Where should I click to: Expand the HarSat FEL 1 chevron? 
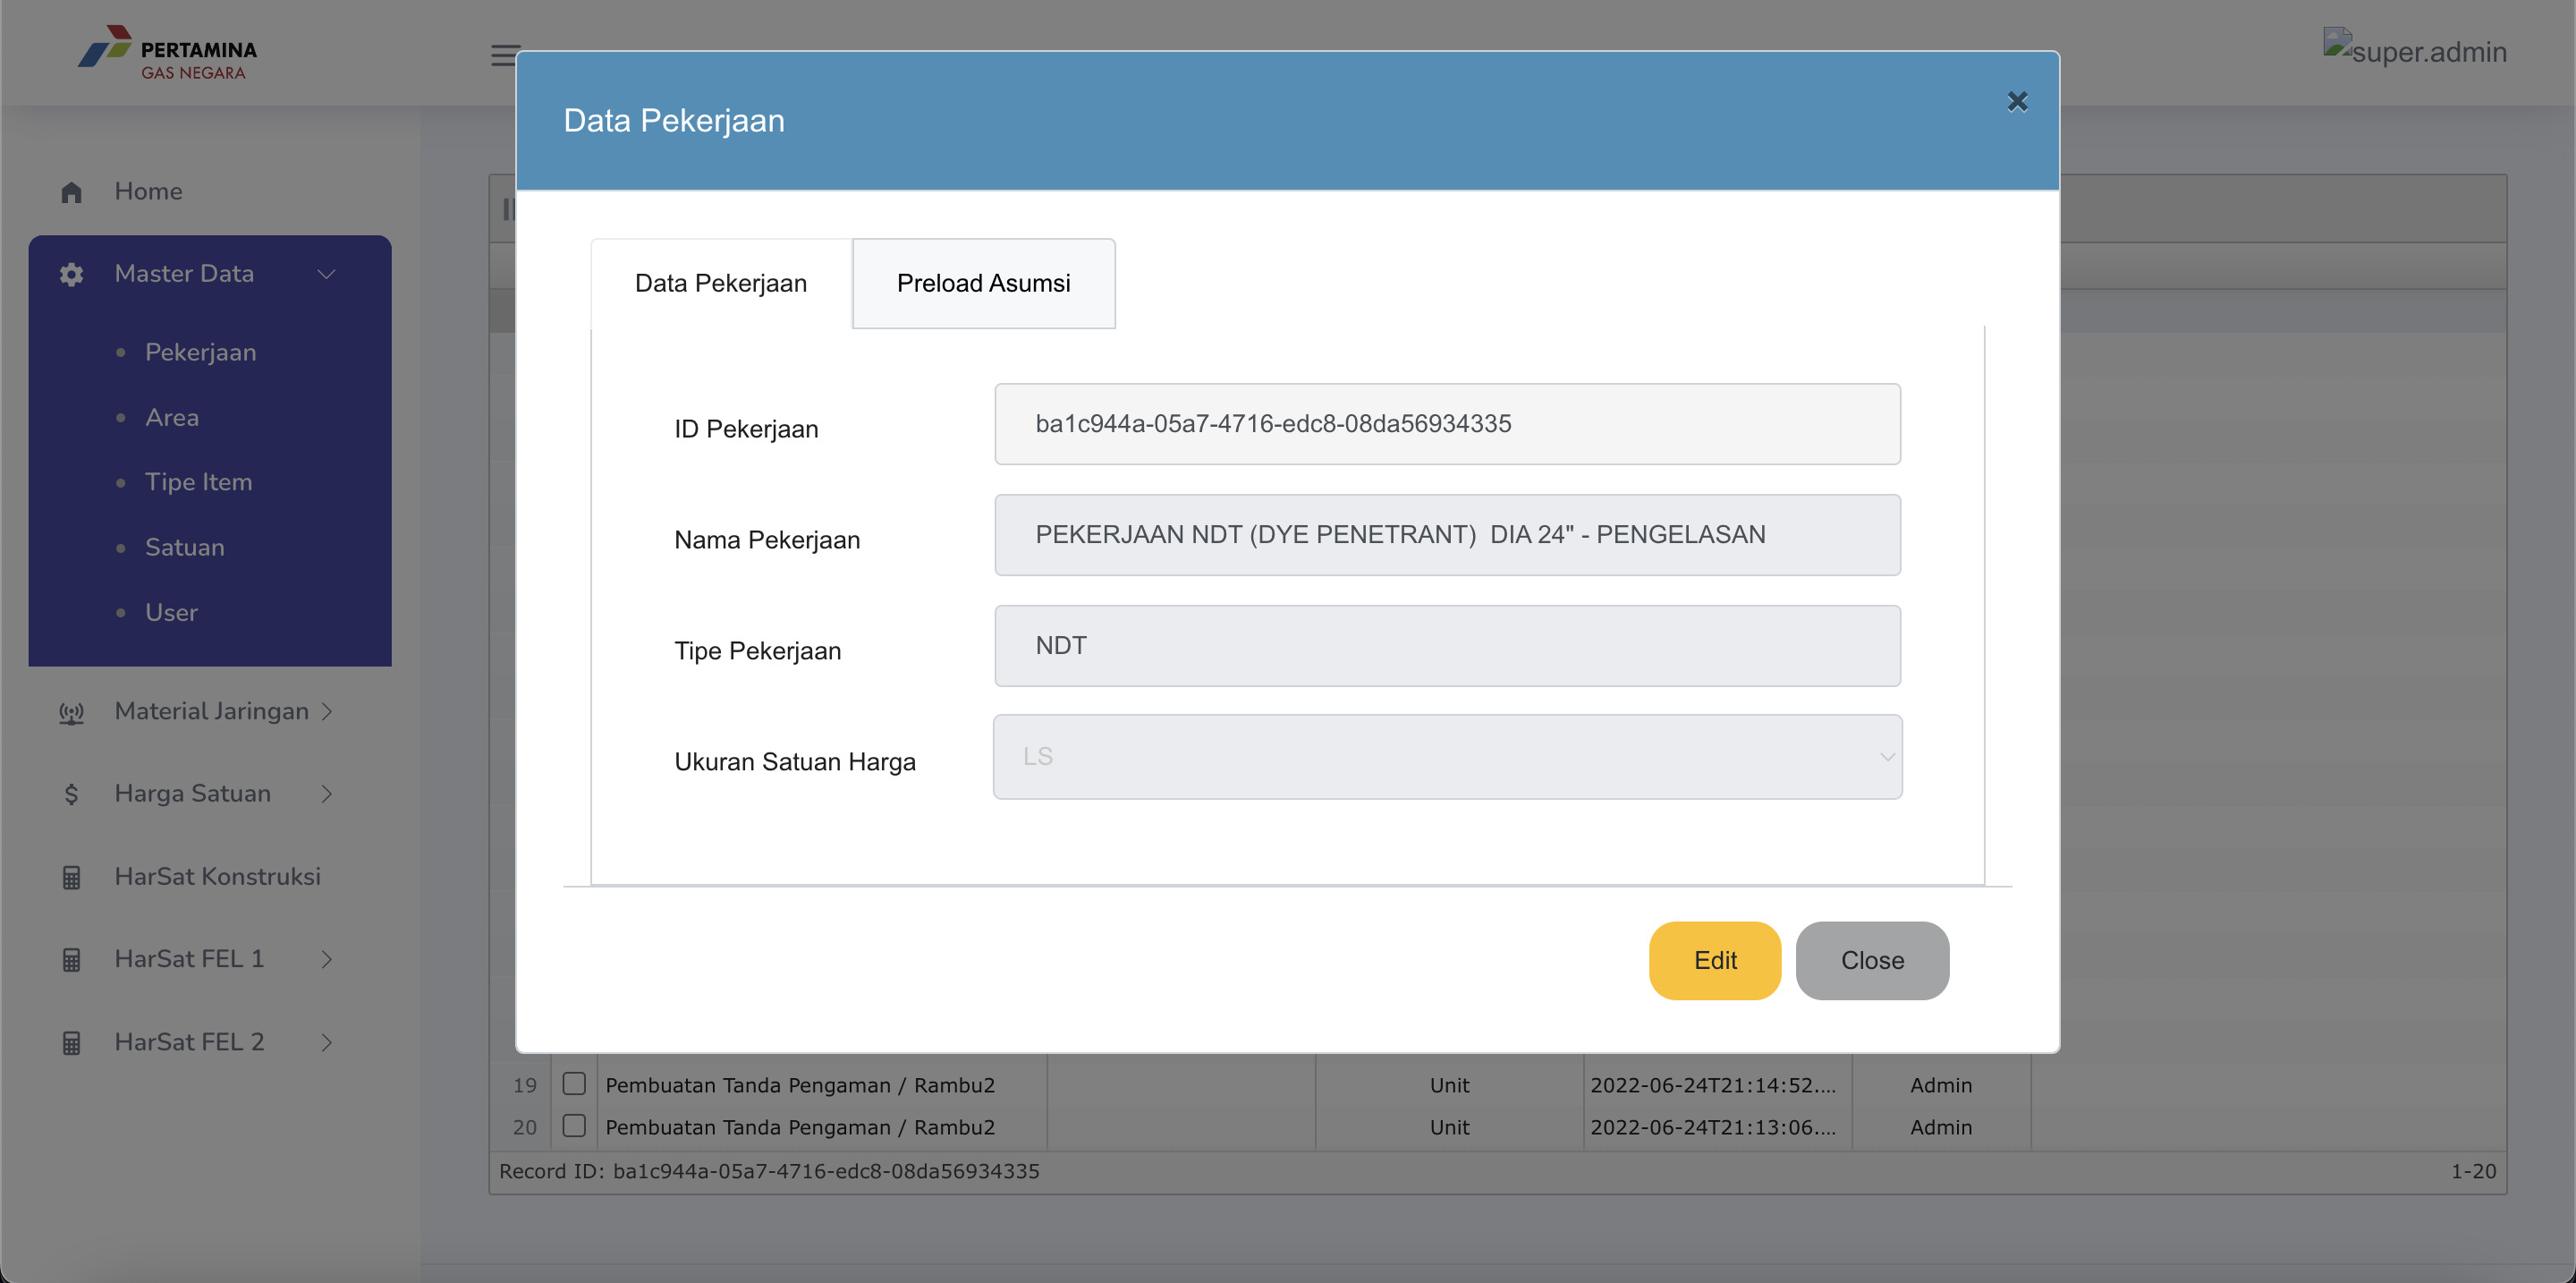(x=327, y=959)
